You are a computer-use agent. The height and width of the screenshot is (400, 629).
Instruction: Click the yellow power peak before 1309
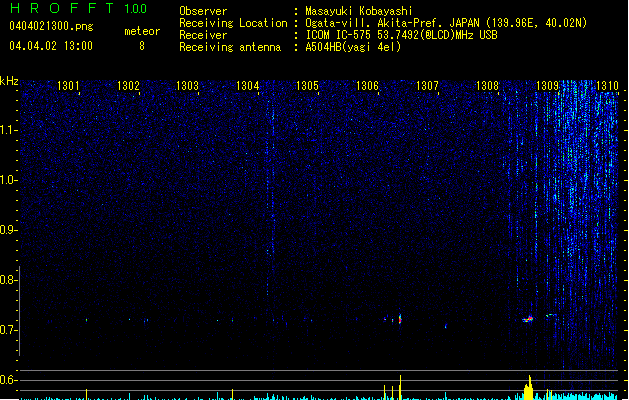click(x=529, y=388)
